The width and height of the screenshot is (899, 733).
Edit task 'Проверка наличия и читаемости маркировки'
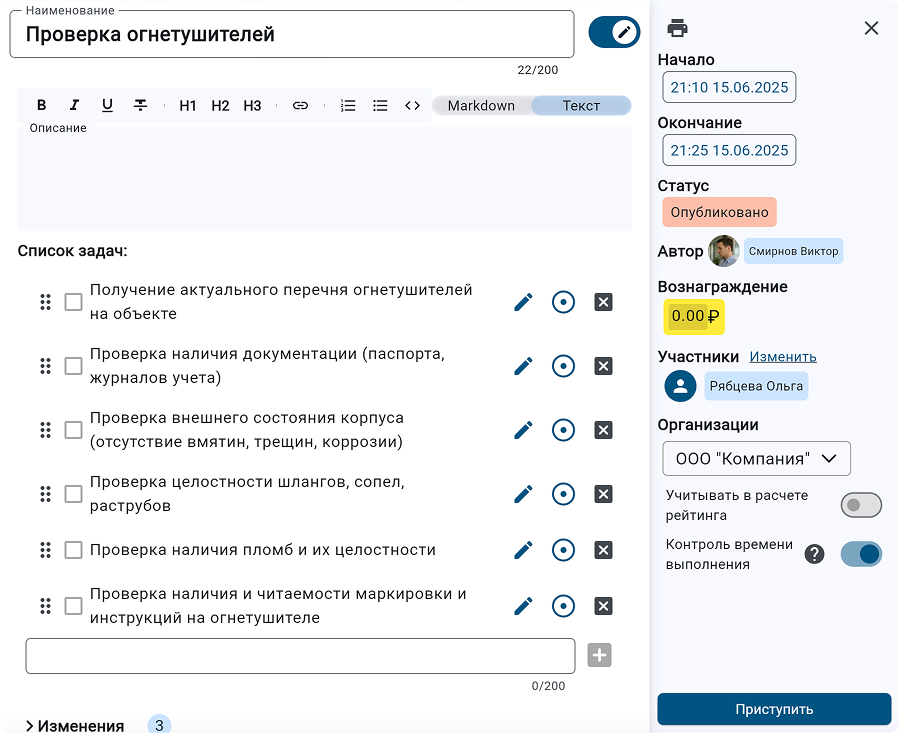[x=523, y=606]
